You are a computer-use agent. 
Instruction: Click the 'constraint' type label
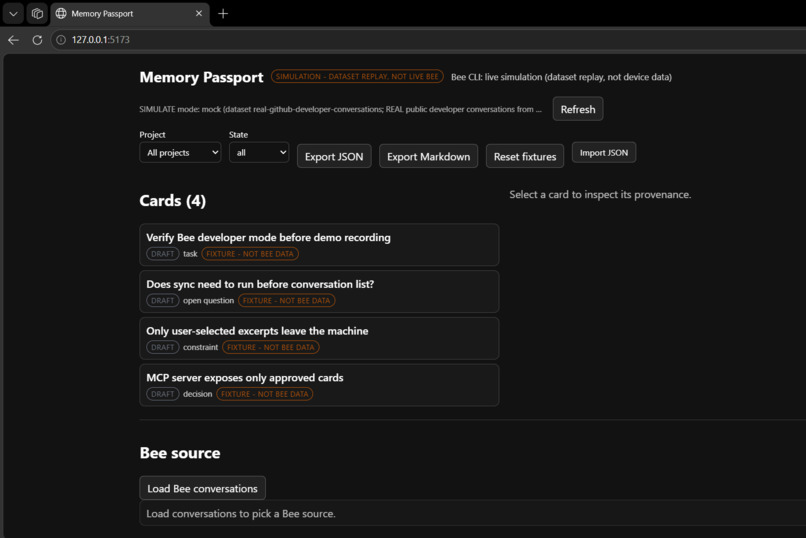click(200, 347)
